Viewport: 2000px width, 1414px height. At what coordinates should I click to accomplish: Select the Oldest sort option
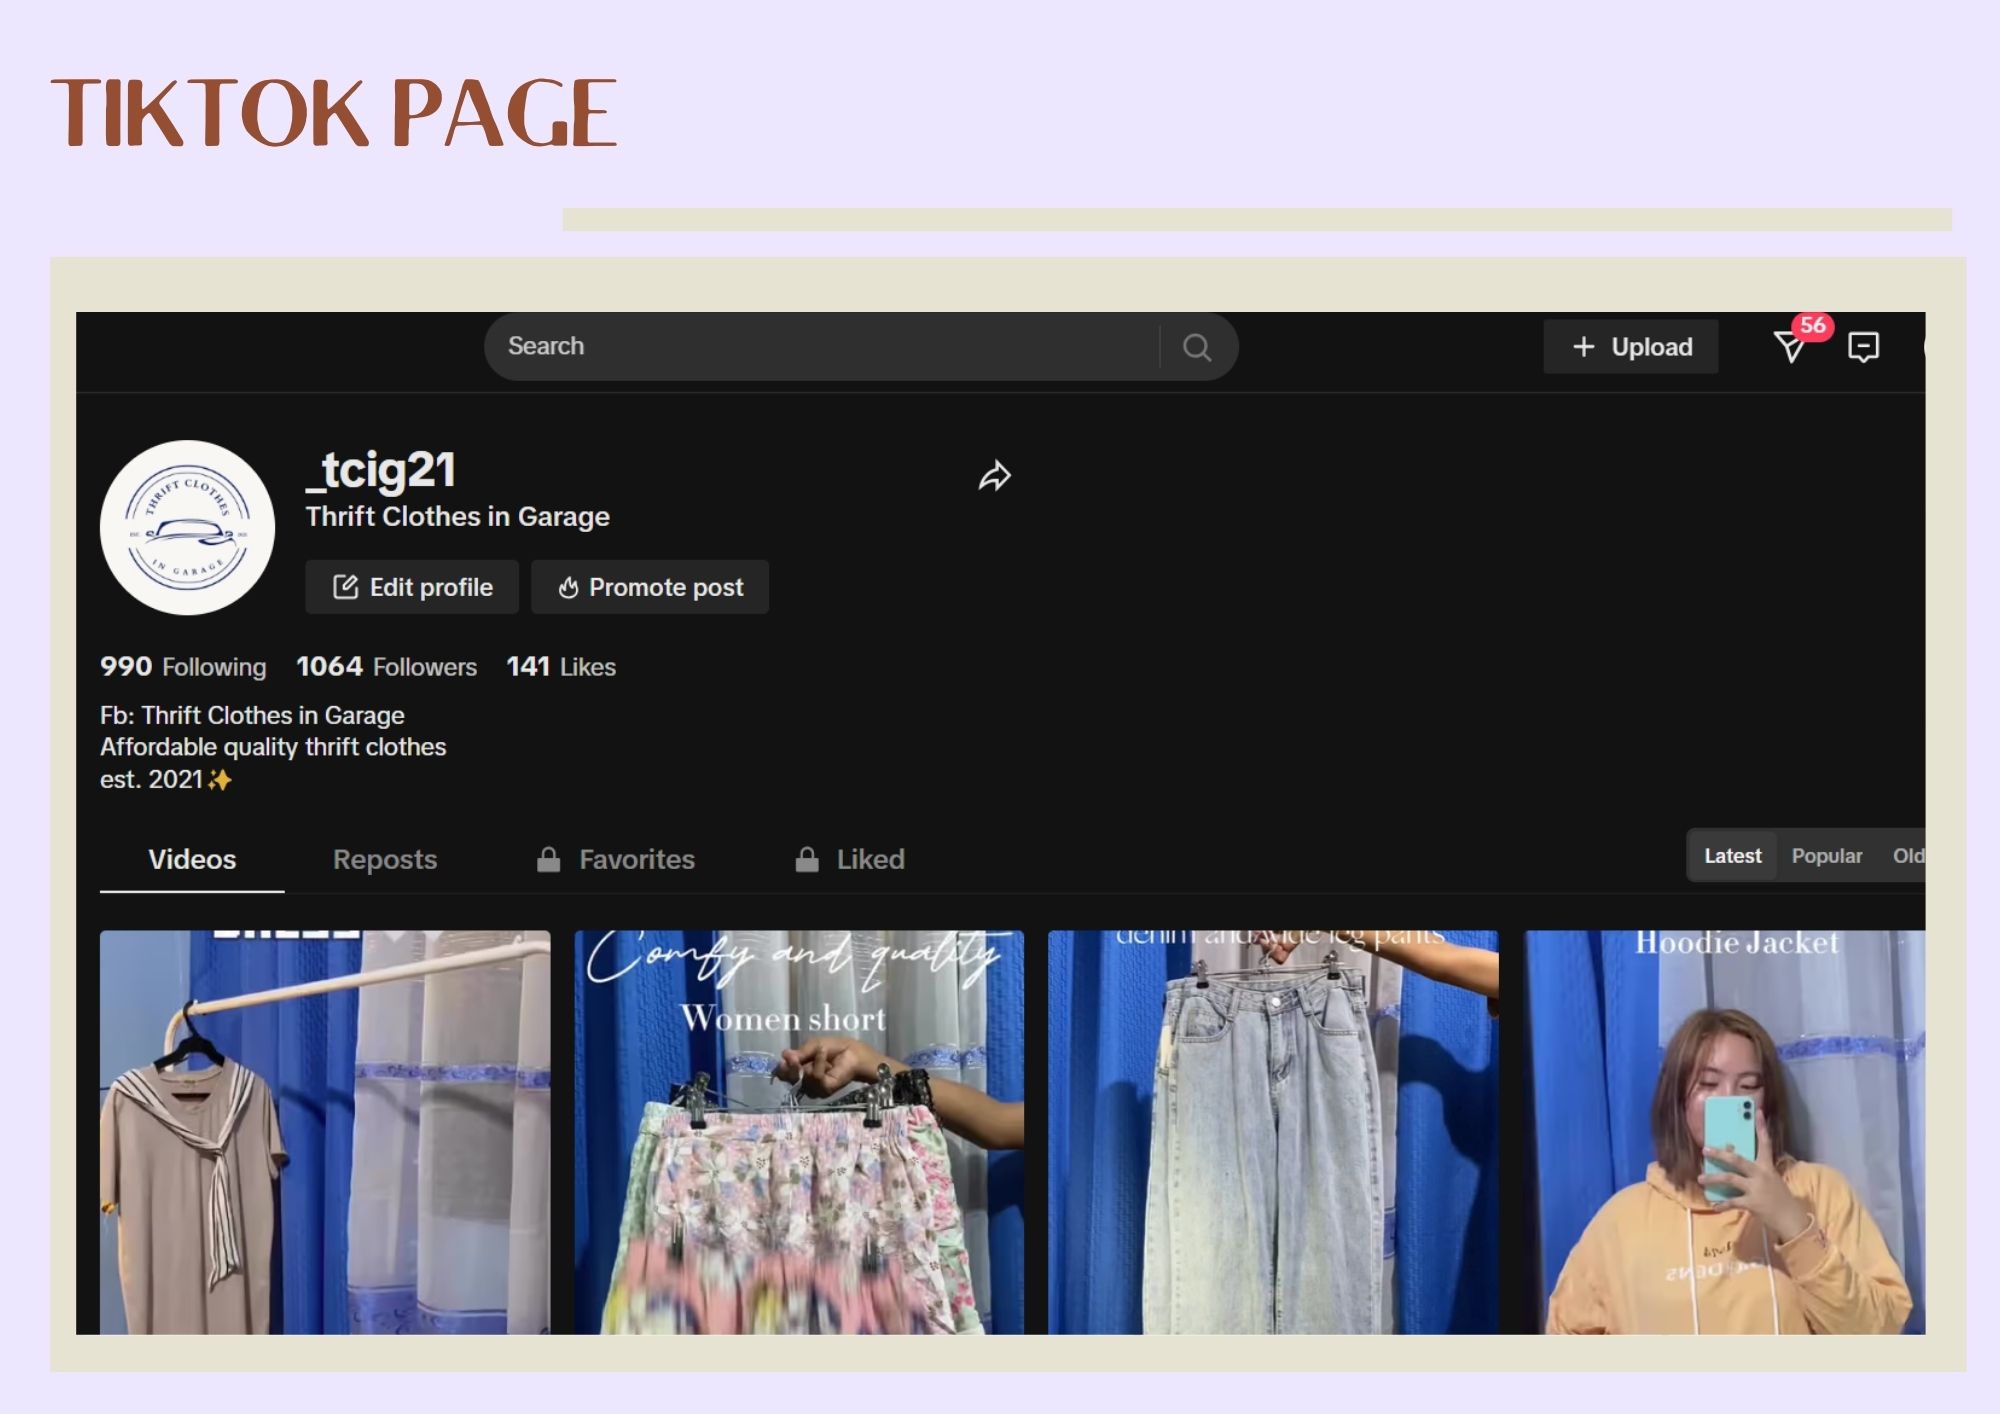coord(1906,856)
